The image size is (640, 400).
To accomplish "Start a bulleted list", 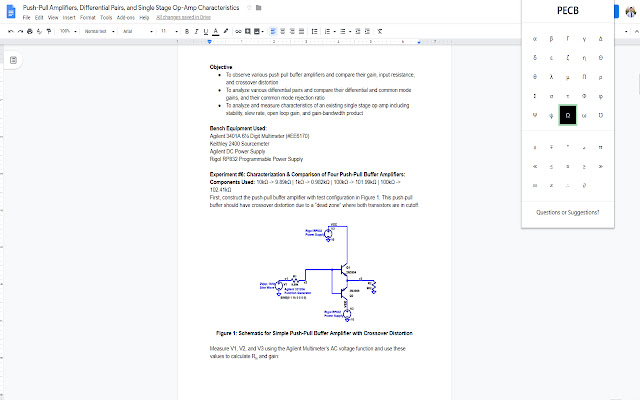I will point(343,31).
